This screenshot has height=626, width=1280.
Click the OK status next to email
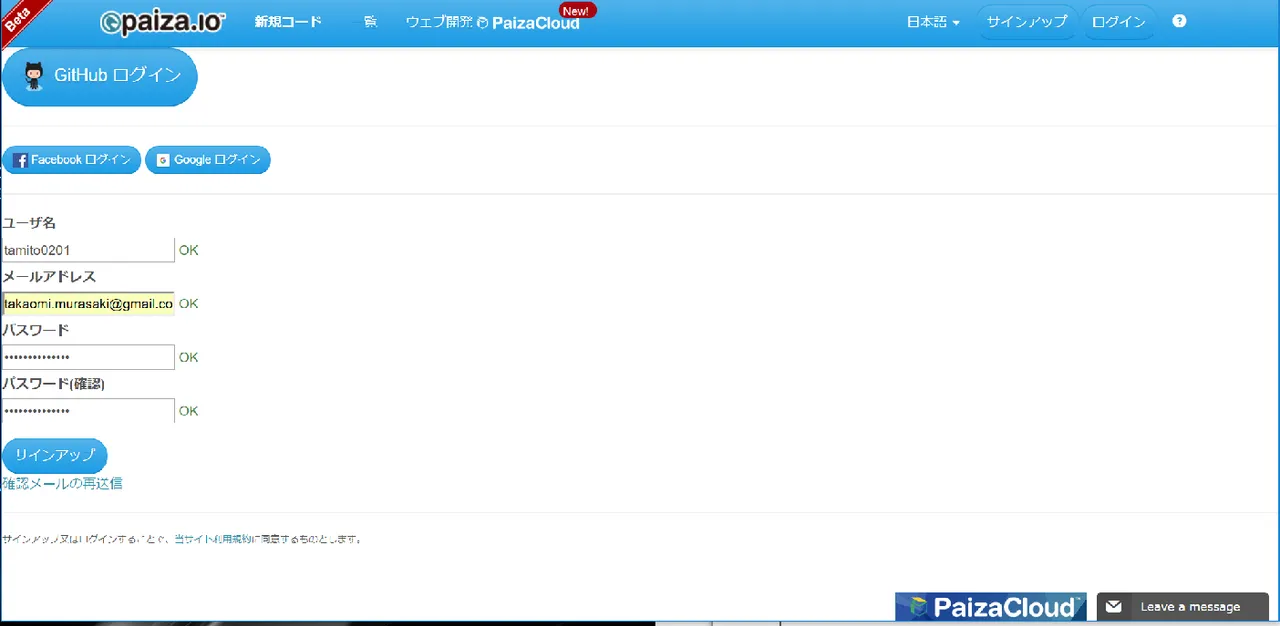click(x=188, y=304)
